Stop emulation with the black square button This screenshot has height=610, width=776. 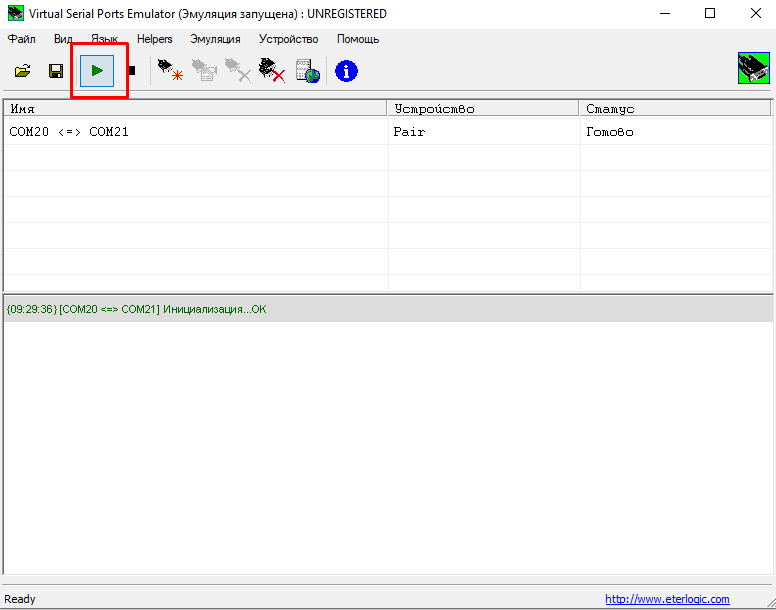coord(132,71)
